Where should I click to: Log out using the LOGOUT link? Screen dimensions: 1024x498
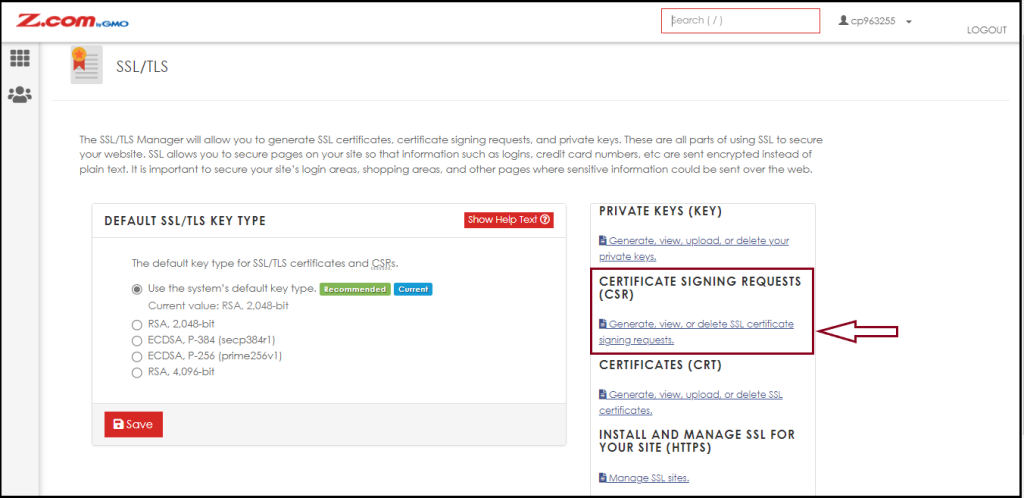pos(986,30)
